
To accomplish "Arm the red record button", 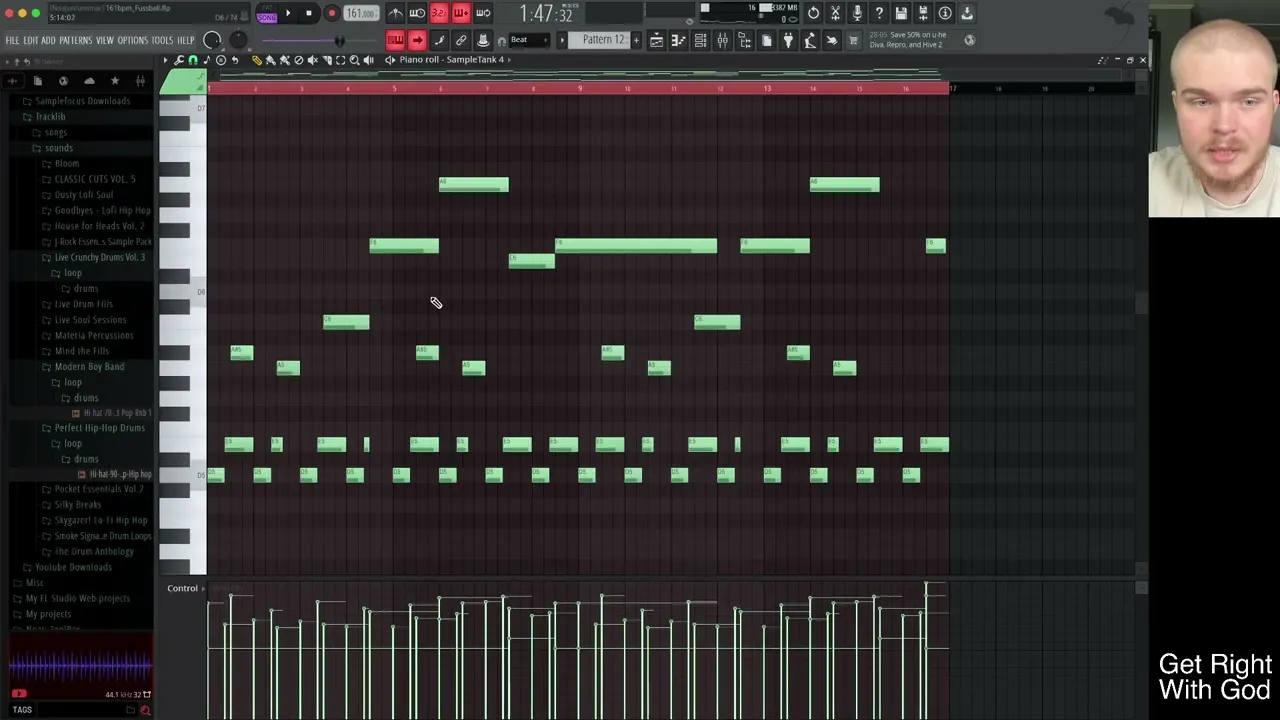I will pos(331,14).
